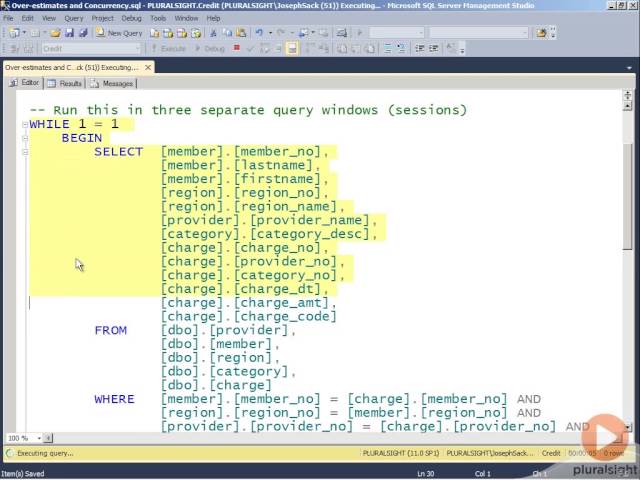This screenshot has width=640, height=480.
Task: Click the comment line about three query windows
Action: pos(248,110)
